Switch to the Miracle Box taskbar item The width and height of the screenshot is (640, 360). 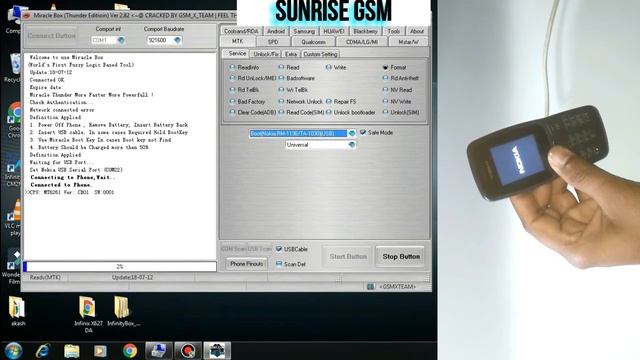(217, 351)
